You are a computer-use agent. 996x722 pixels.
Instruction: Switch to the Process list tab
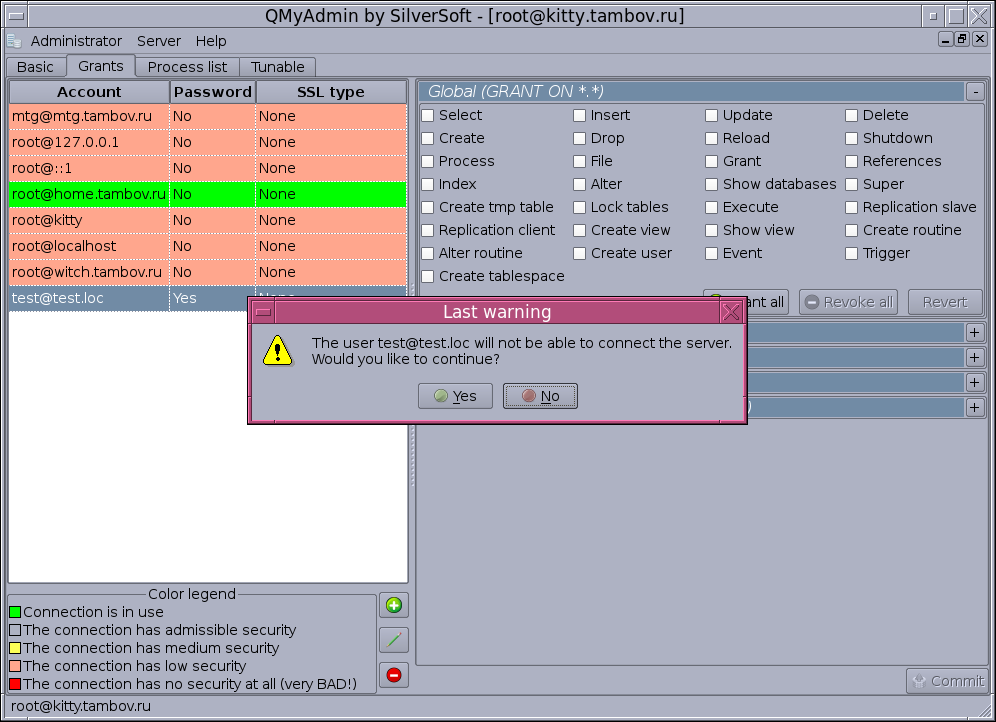click(x=187, y=67)
